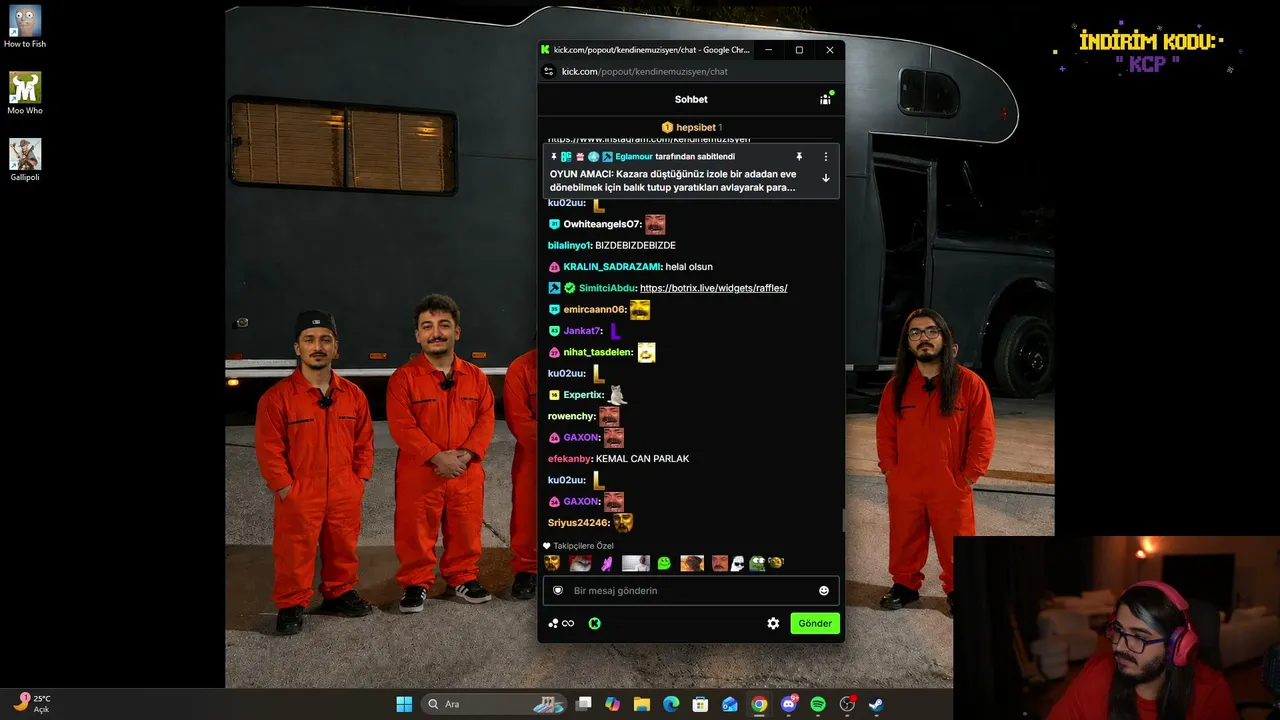This screenshot has width=1280, height=720.
Task: Select the red-hat cat emote in quick emotes
Action: pos(580,563)
